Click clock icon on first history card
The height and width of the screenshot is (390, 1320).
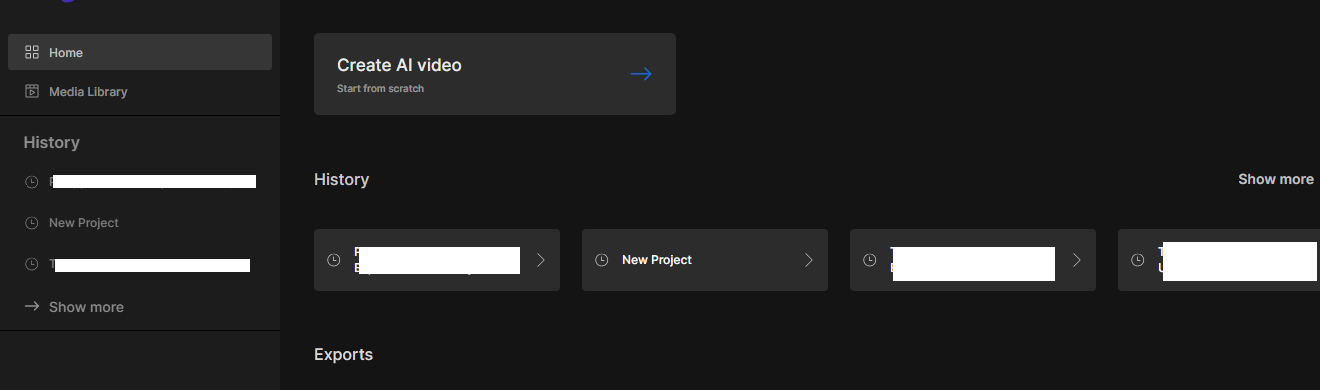click(x=334, y=260)
